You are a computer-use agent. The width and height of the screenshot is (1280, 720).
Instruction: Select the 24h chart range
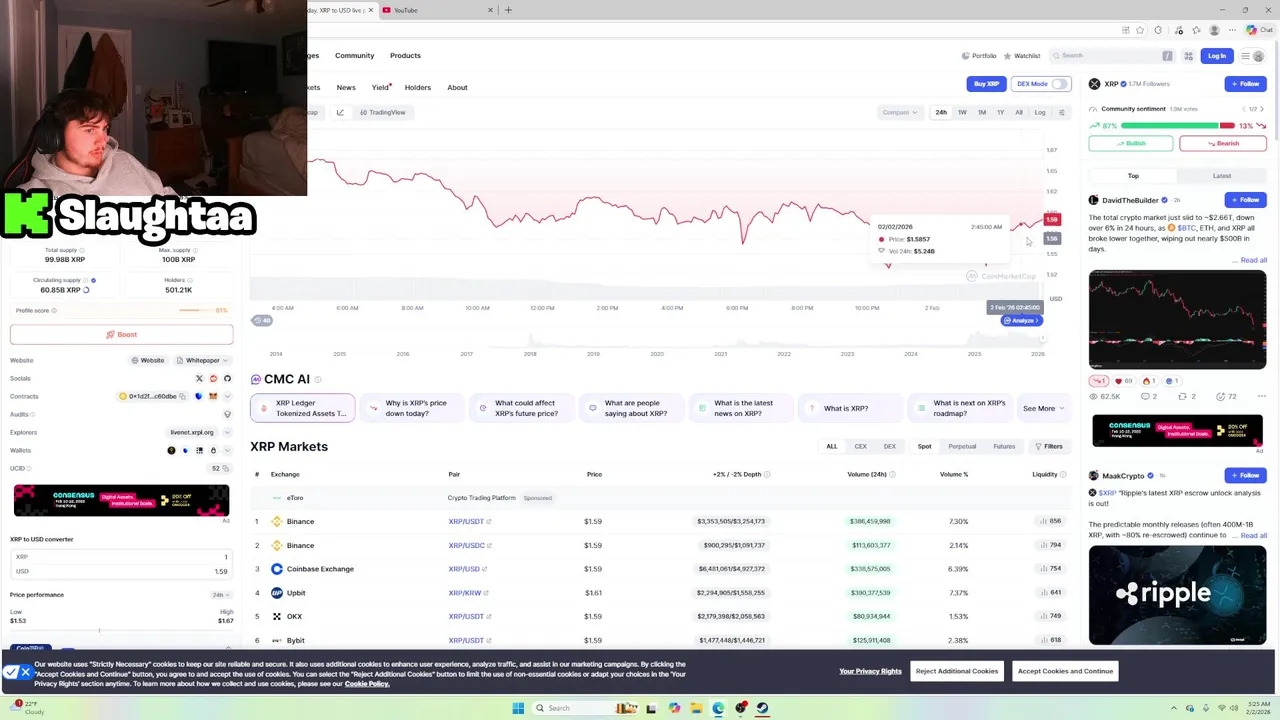(x=941, y=112)
